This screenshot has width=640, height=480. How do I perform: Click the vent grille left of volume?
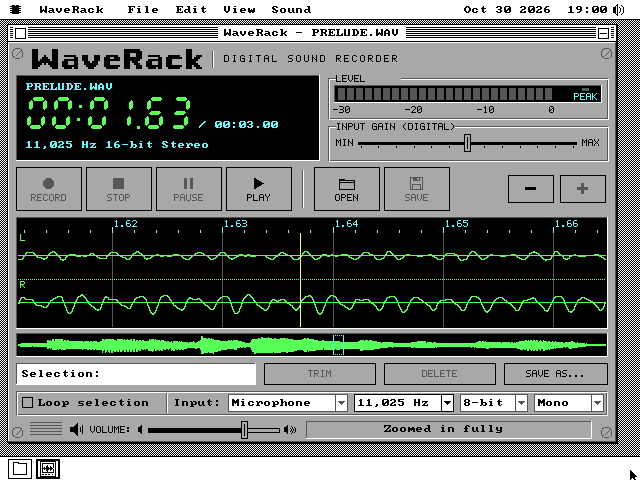click(46, 429)
